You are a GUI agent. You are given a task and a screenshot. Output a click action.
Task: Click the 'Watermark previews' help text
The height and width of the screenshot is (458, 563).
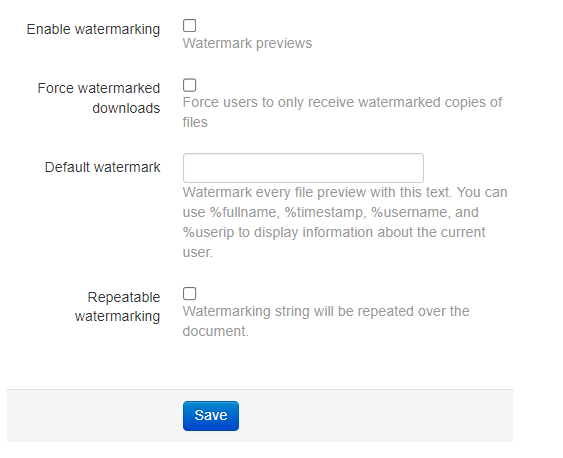(x=247, y=43)
